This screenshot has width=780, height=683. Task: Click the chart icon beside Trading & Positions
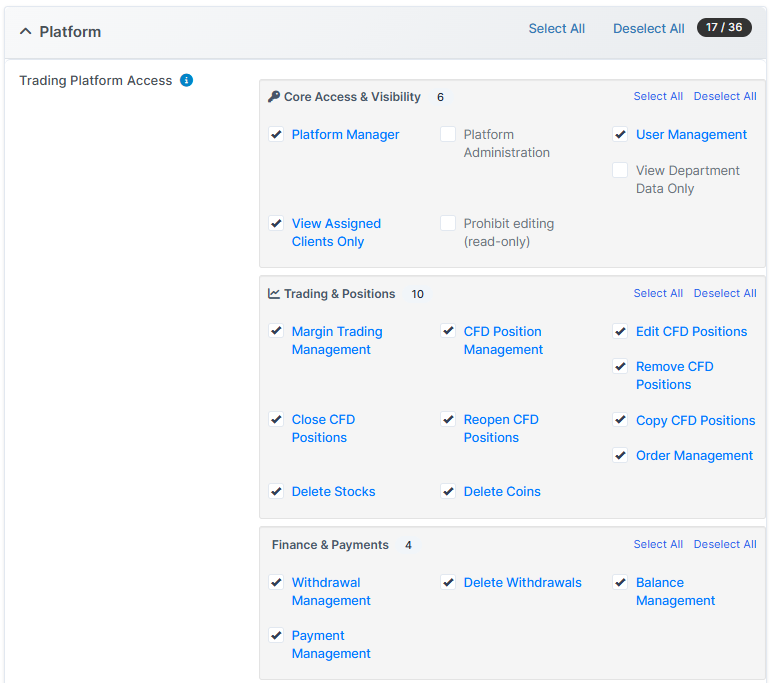[x=274, y=294]
